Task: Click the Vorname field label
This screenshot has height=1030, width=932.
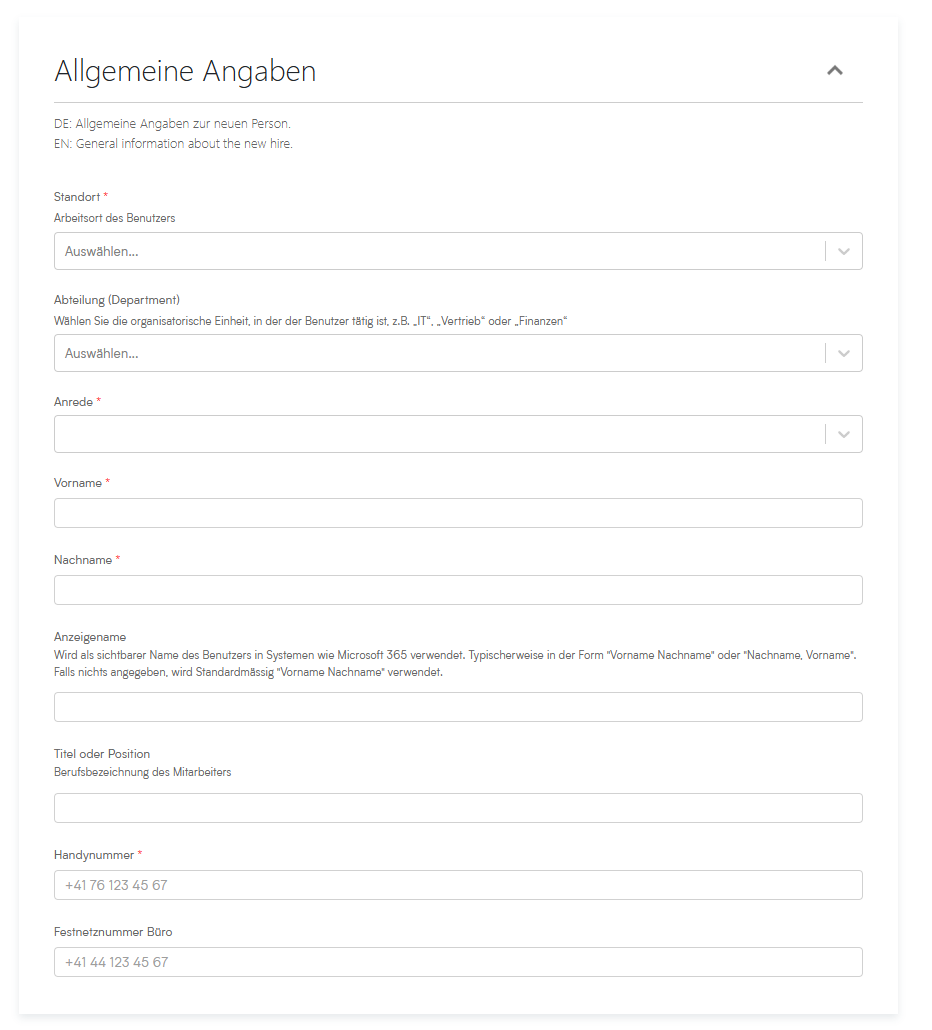Action: click(x=78, y=483)
